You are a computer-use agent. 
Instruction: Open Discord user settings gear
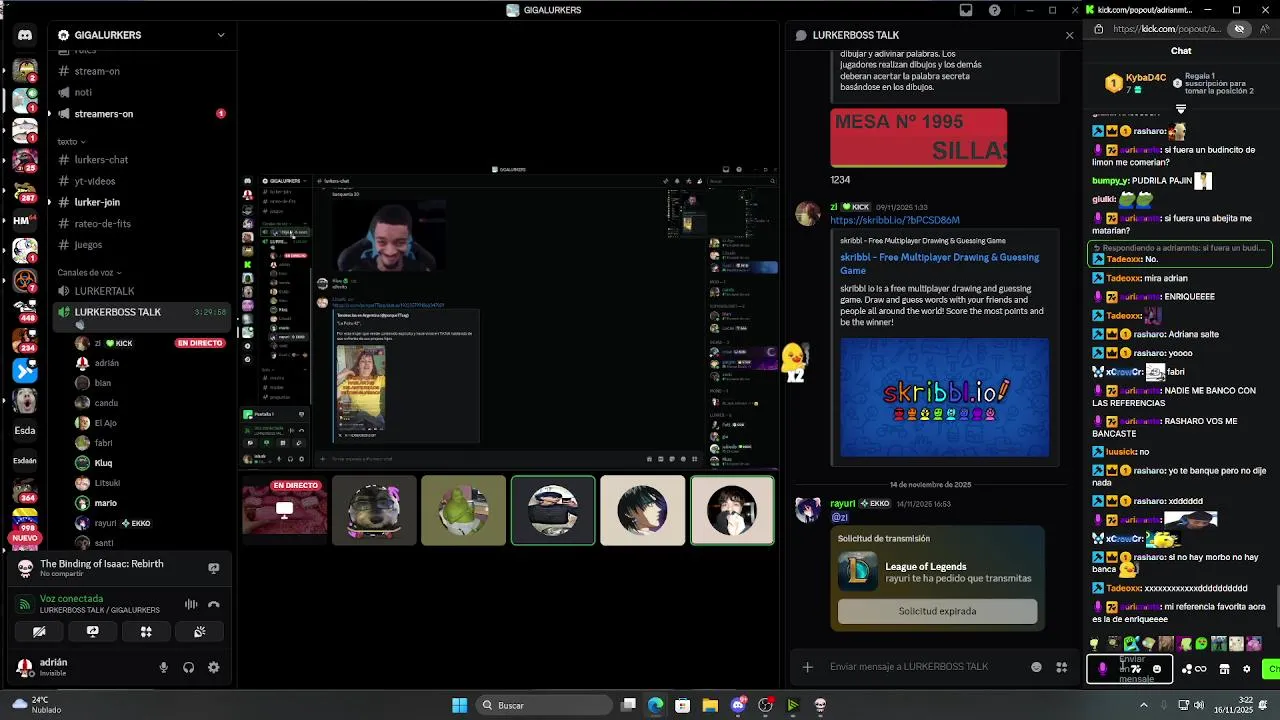point(213,667)
